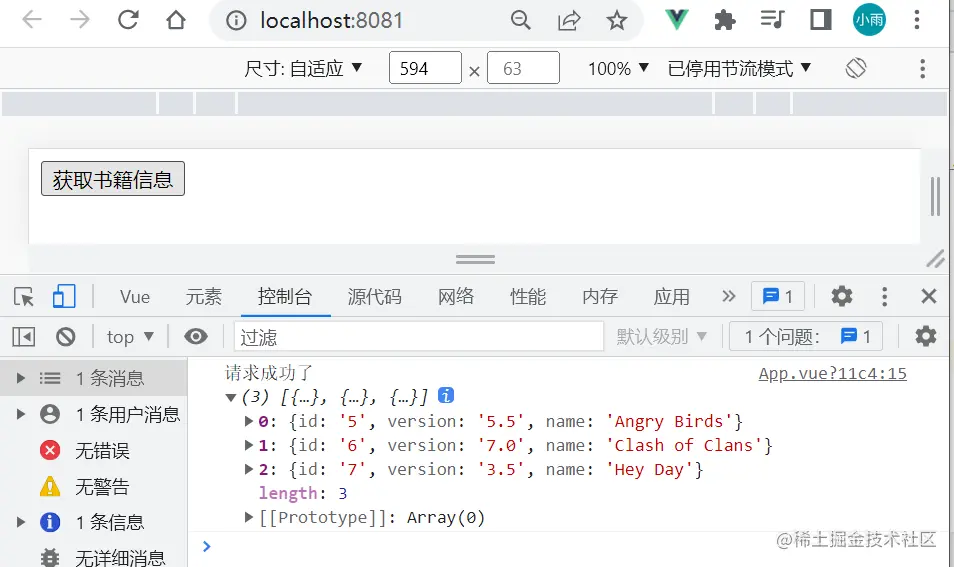Reload the localhost page
The width and height of the screenshot is (954, 567).
(128, 20)
